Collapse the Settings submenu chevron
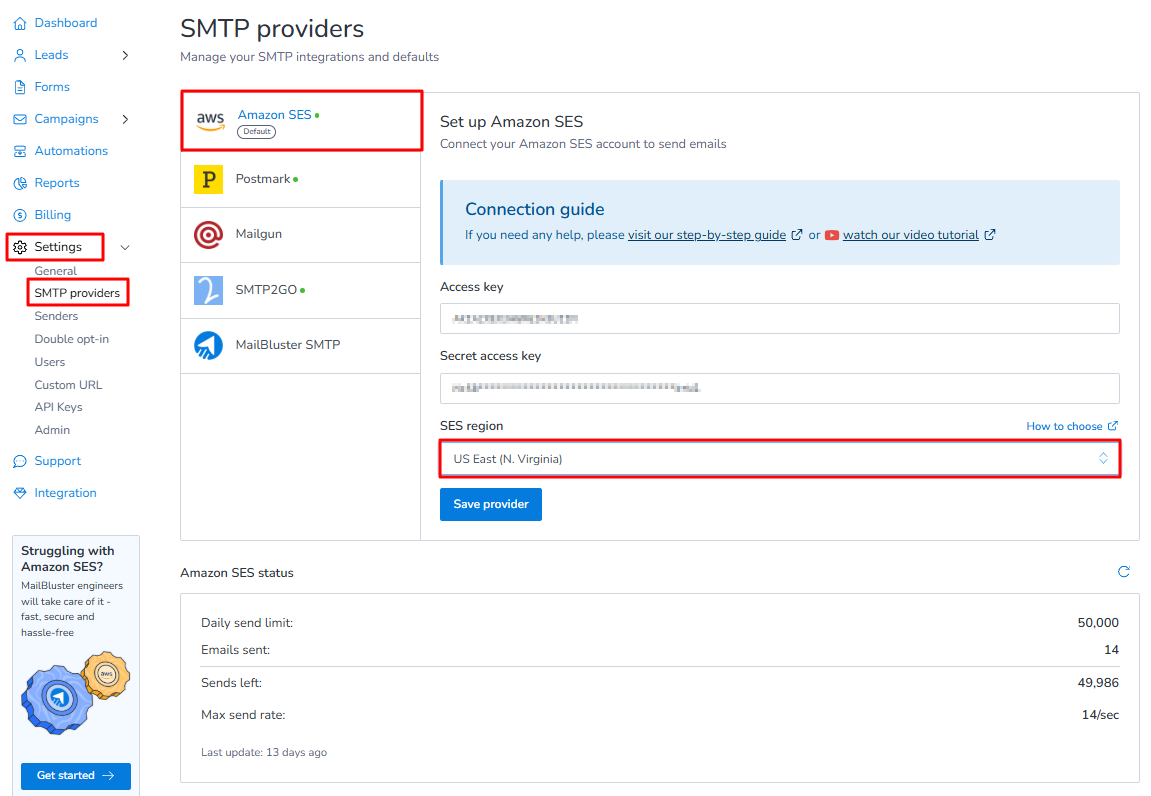 pyautogui.click(x=126, y=247)
